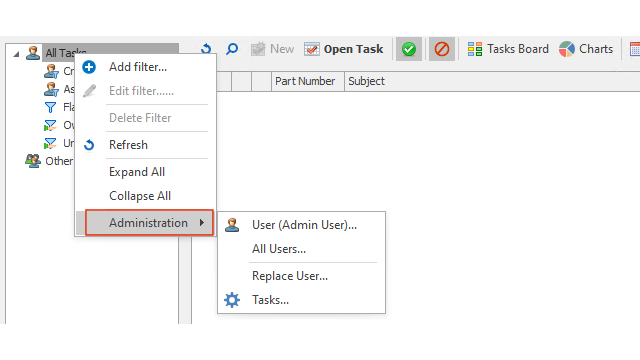
Task: Select the funnel filter tree item icon
Action: (x=50, y=107)
